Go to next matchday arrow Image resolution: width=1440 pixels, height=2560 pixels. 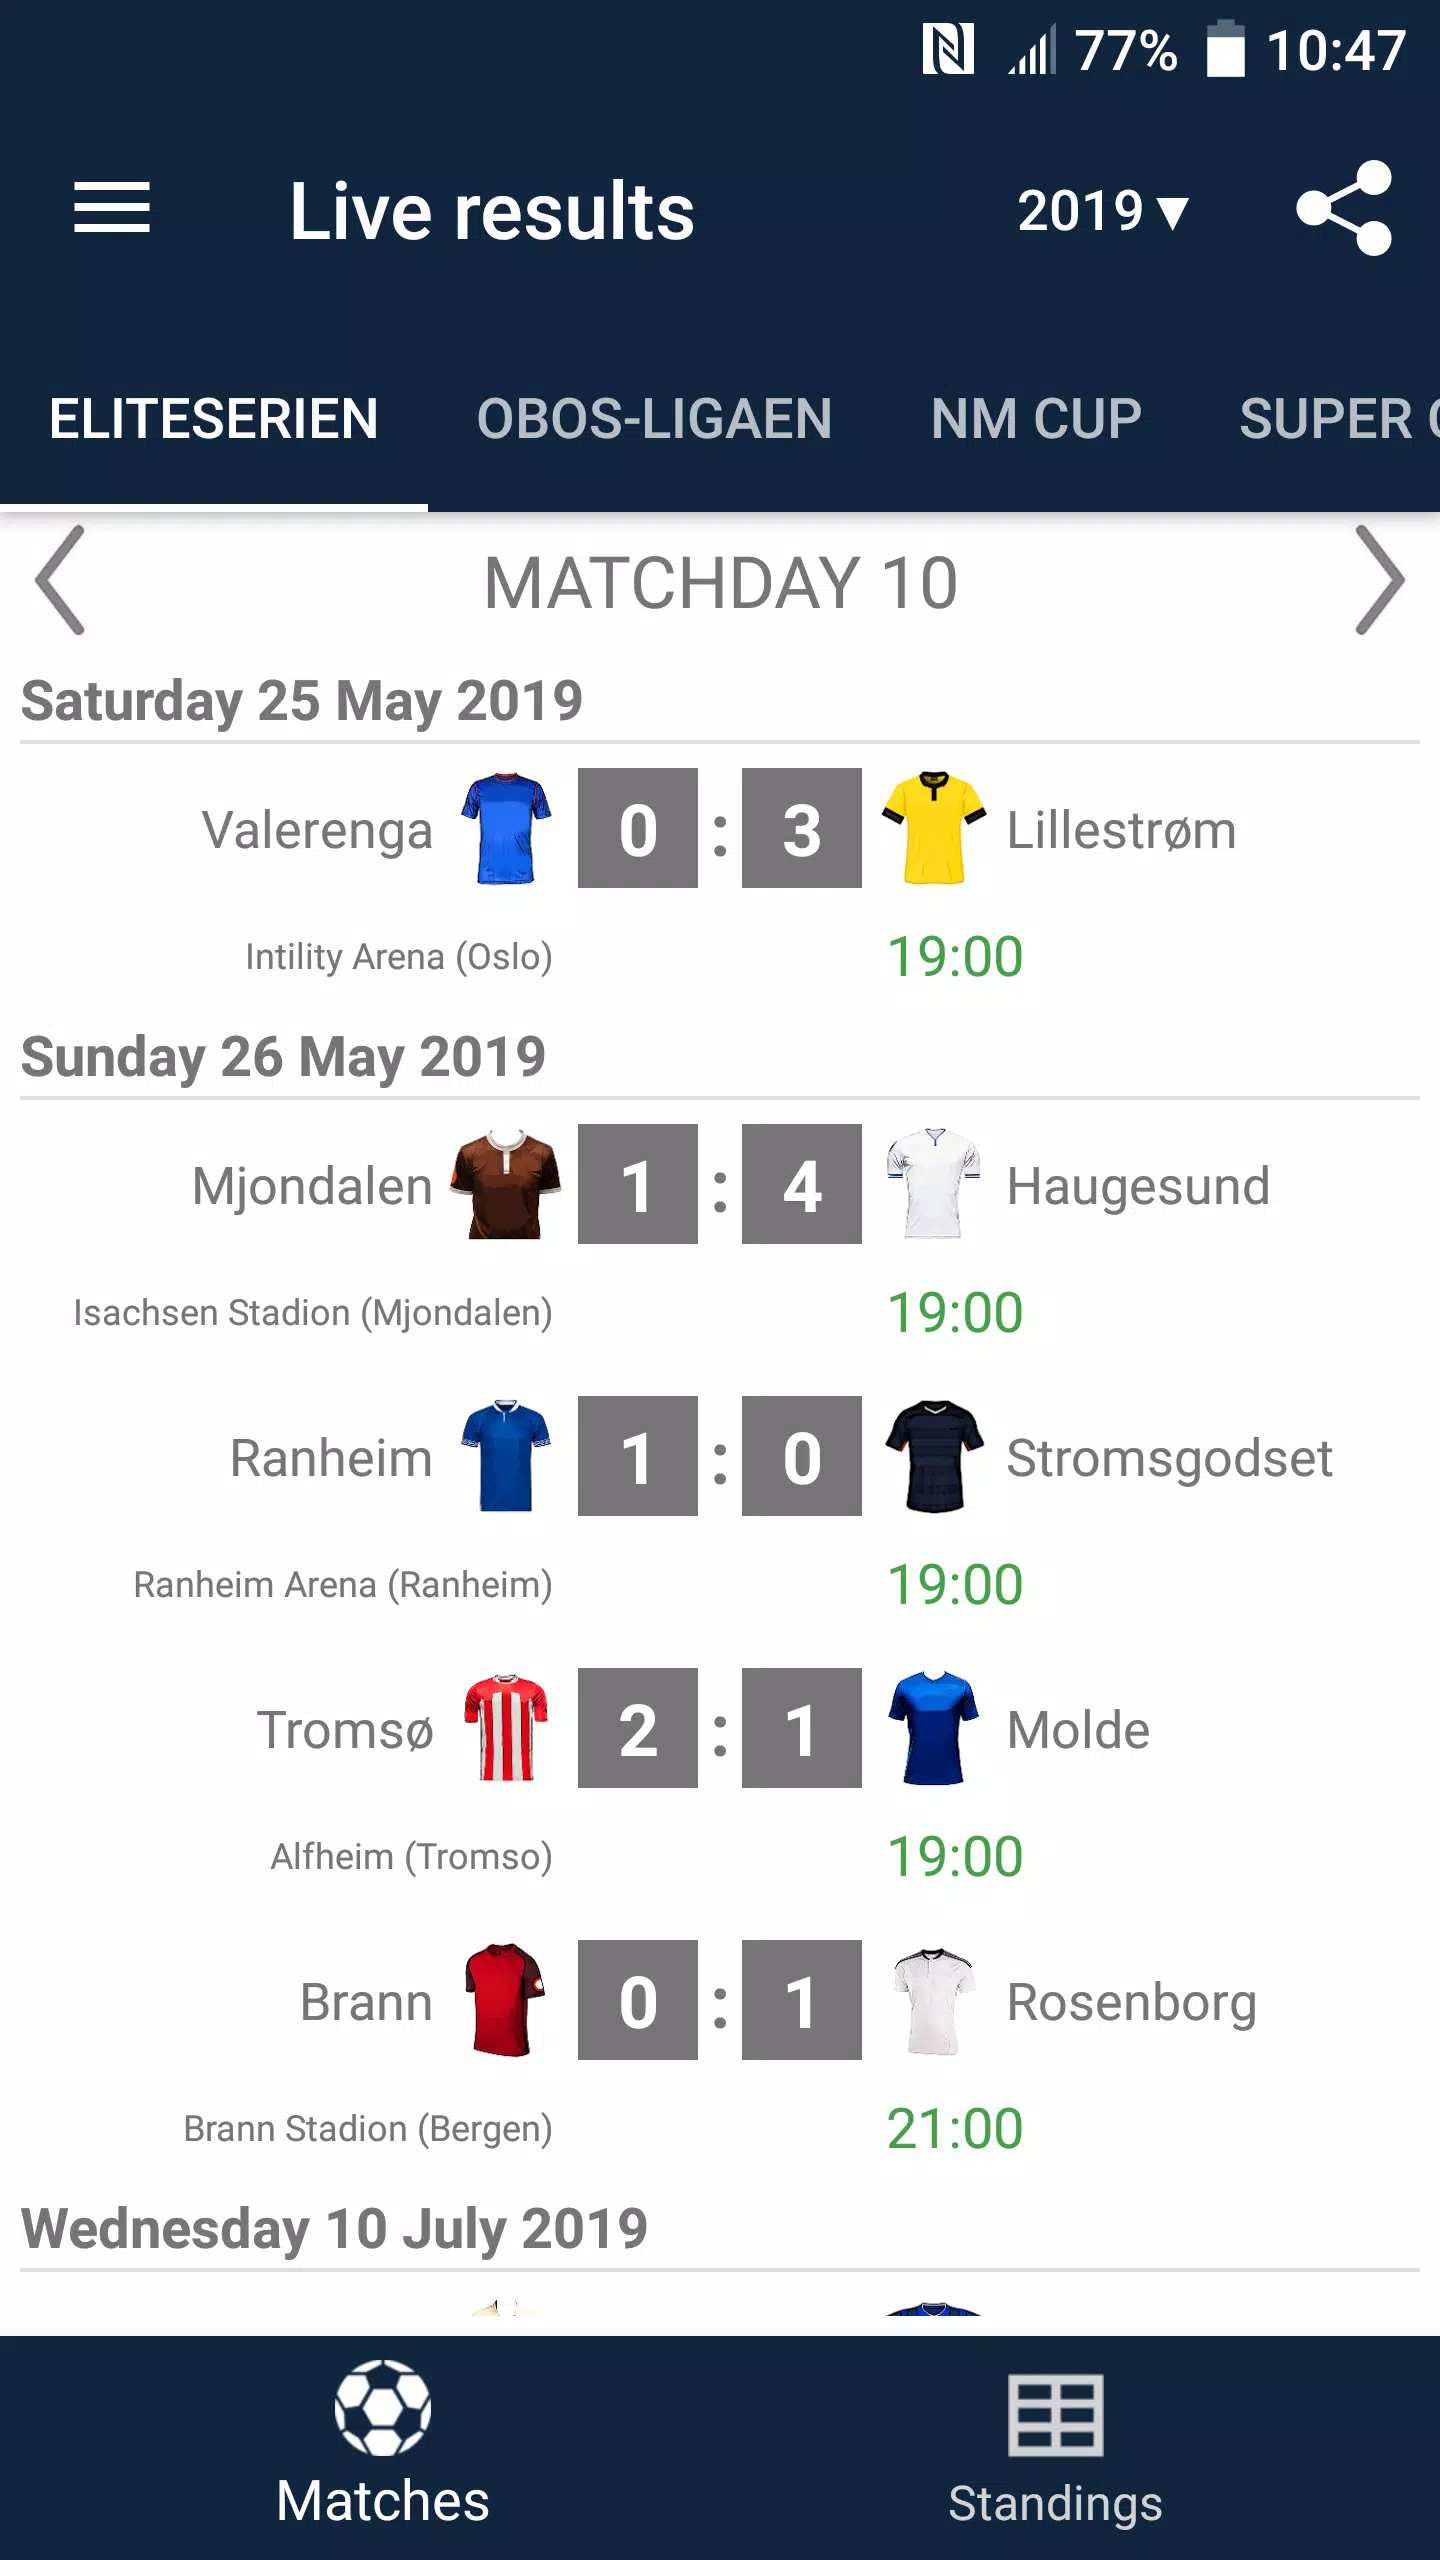point(1380,580)
